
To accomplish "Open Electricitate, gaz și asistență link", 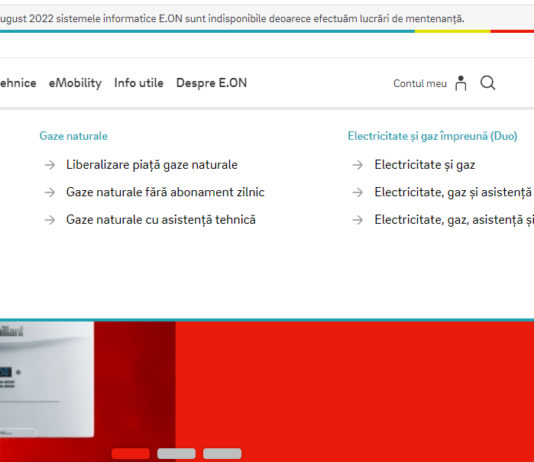I will [454, 192].
